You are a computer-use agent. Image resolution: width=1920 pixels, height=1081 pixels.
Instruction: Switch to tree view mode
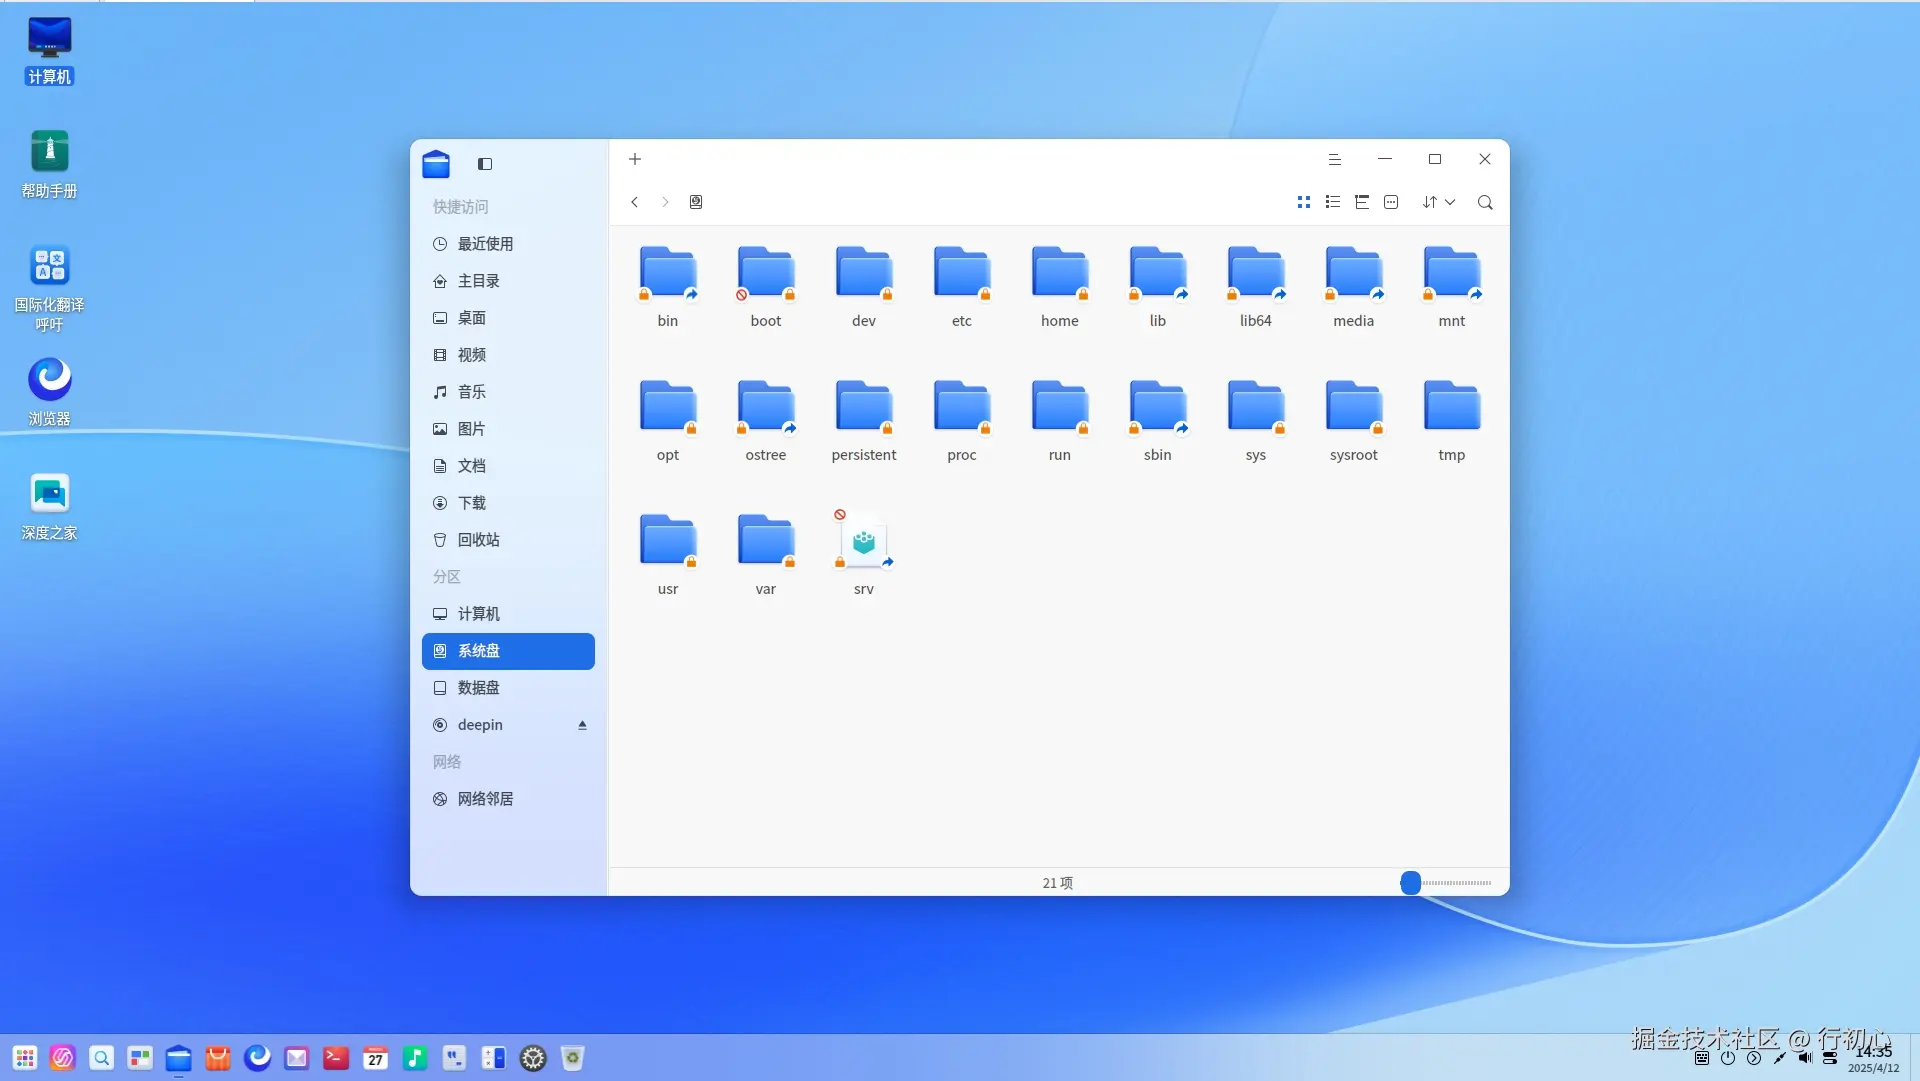pyautogui.click(x=1361, y=202)
